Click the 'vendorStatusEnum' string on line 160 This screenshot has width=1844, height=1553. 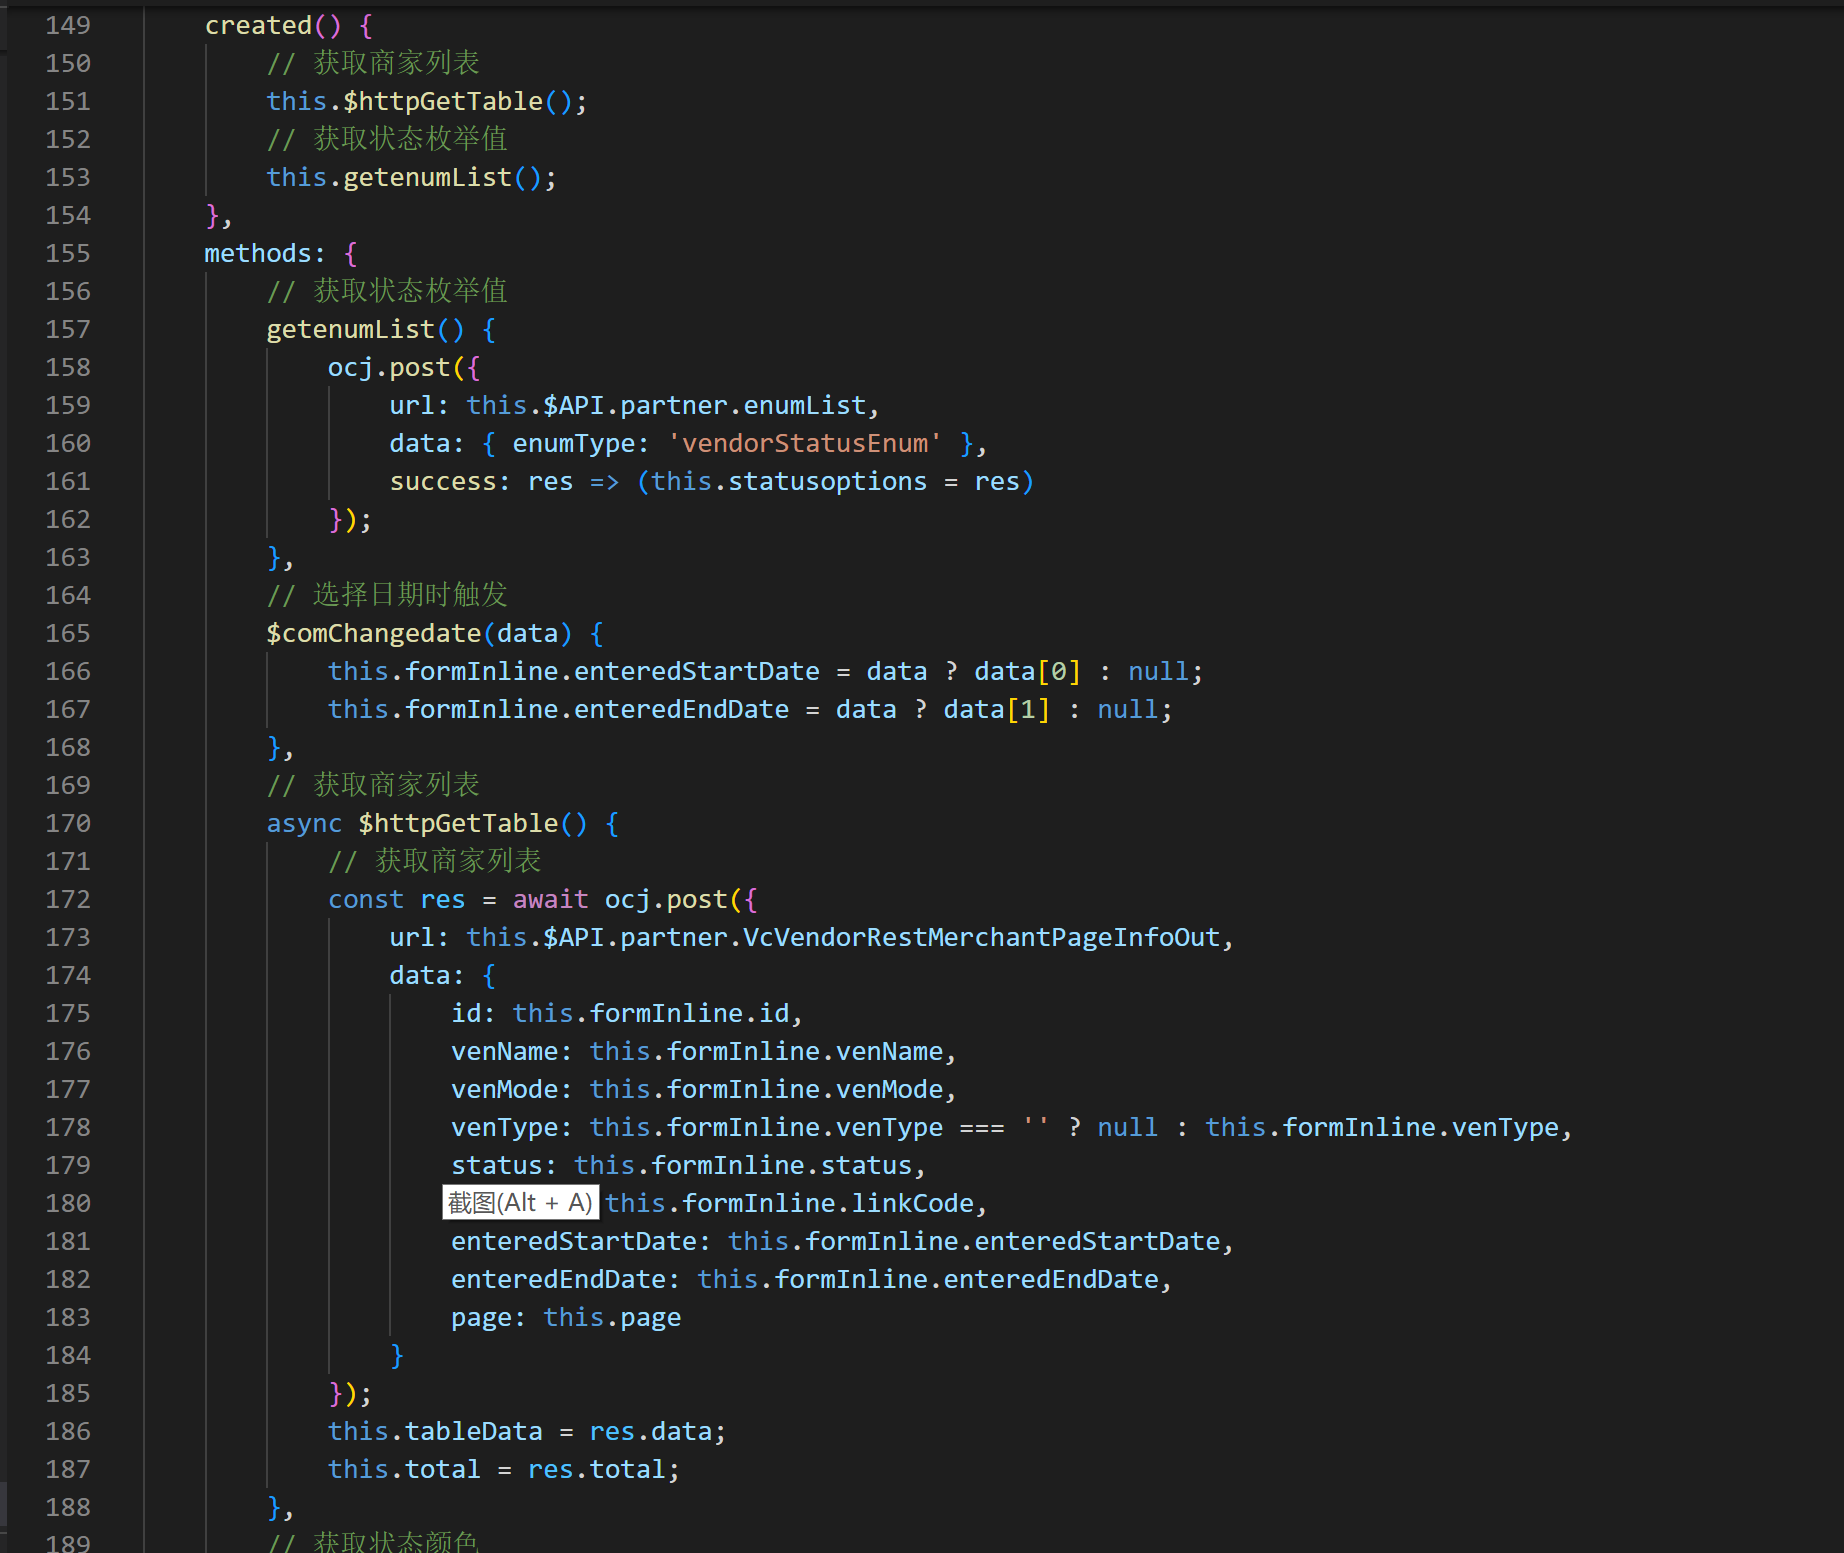(x=805, y=443)
